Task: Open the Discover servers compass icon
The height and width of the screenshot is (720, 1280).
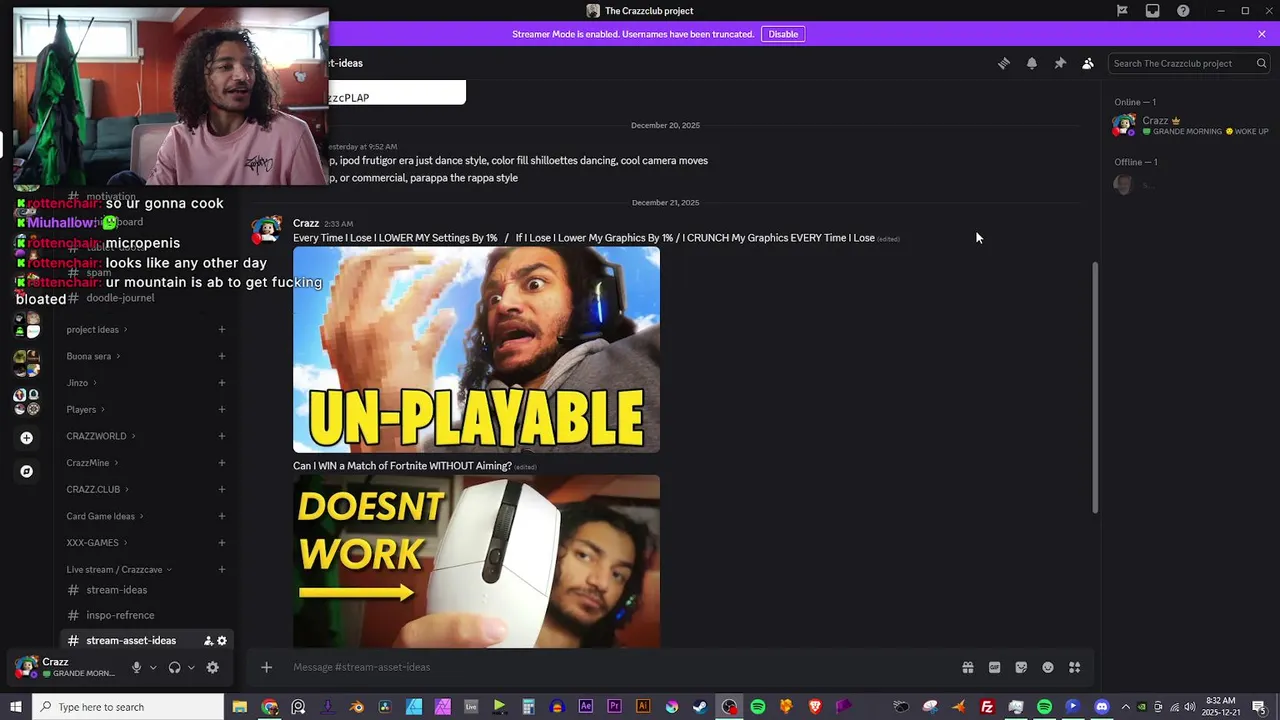Action: coord(27,471)
